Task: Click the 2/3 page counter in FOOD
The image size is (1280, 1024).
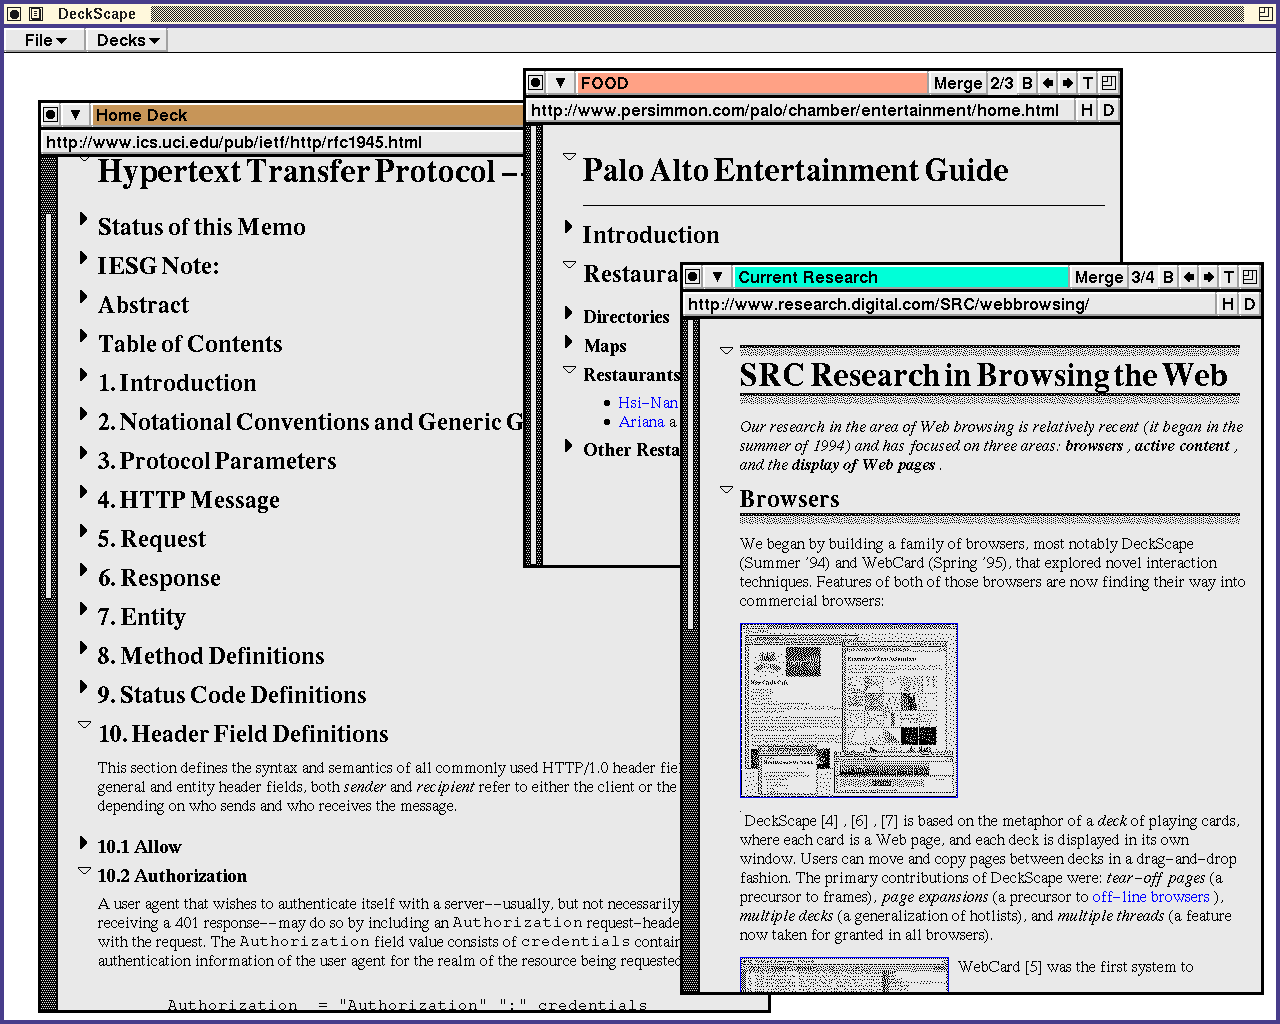Action: tap(1002, 83)
